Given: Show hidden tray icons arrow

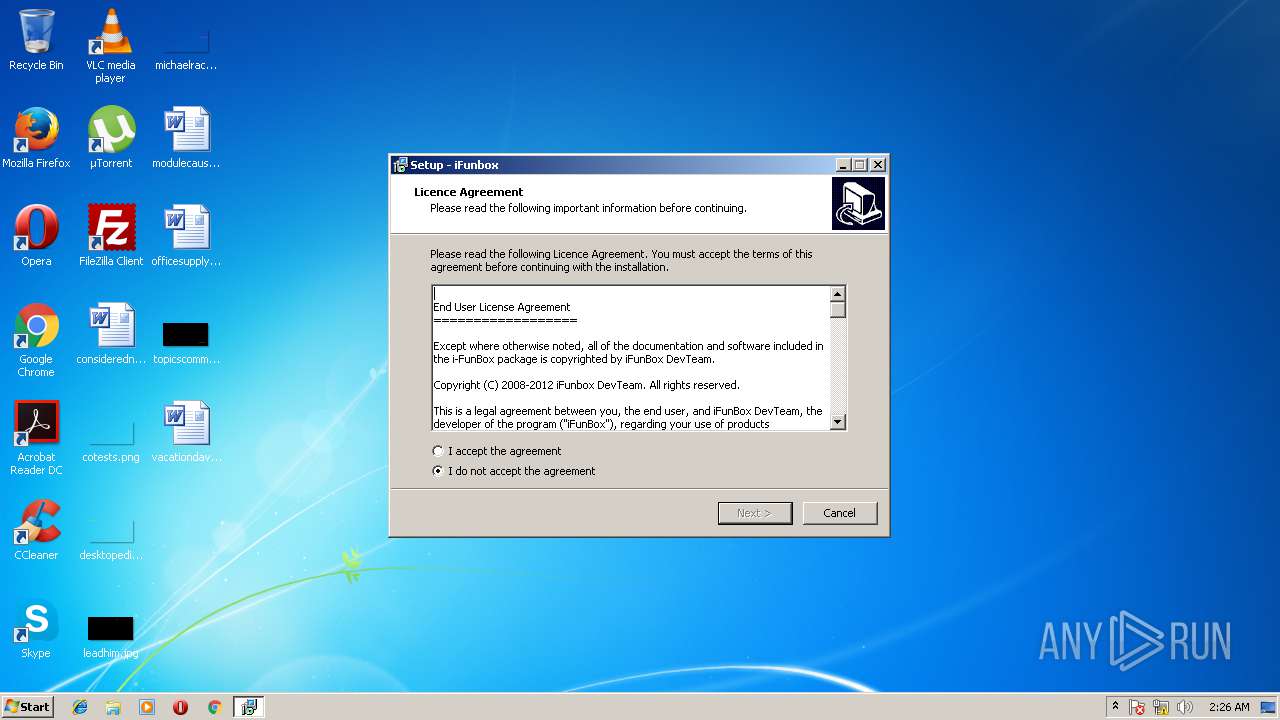Looking at the screenshot, I should tap(1115, 707).
